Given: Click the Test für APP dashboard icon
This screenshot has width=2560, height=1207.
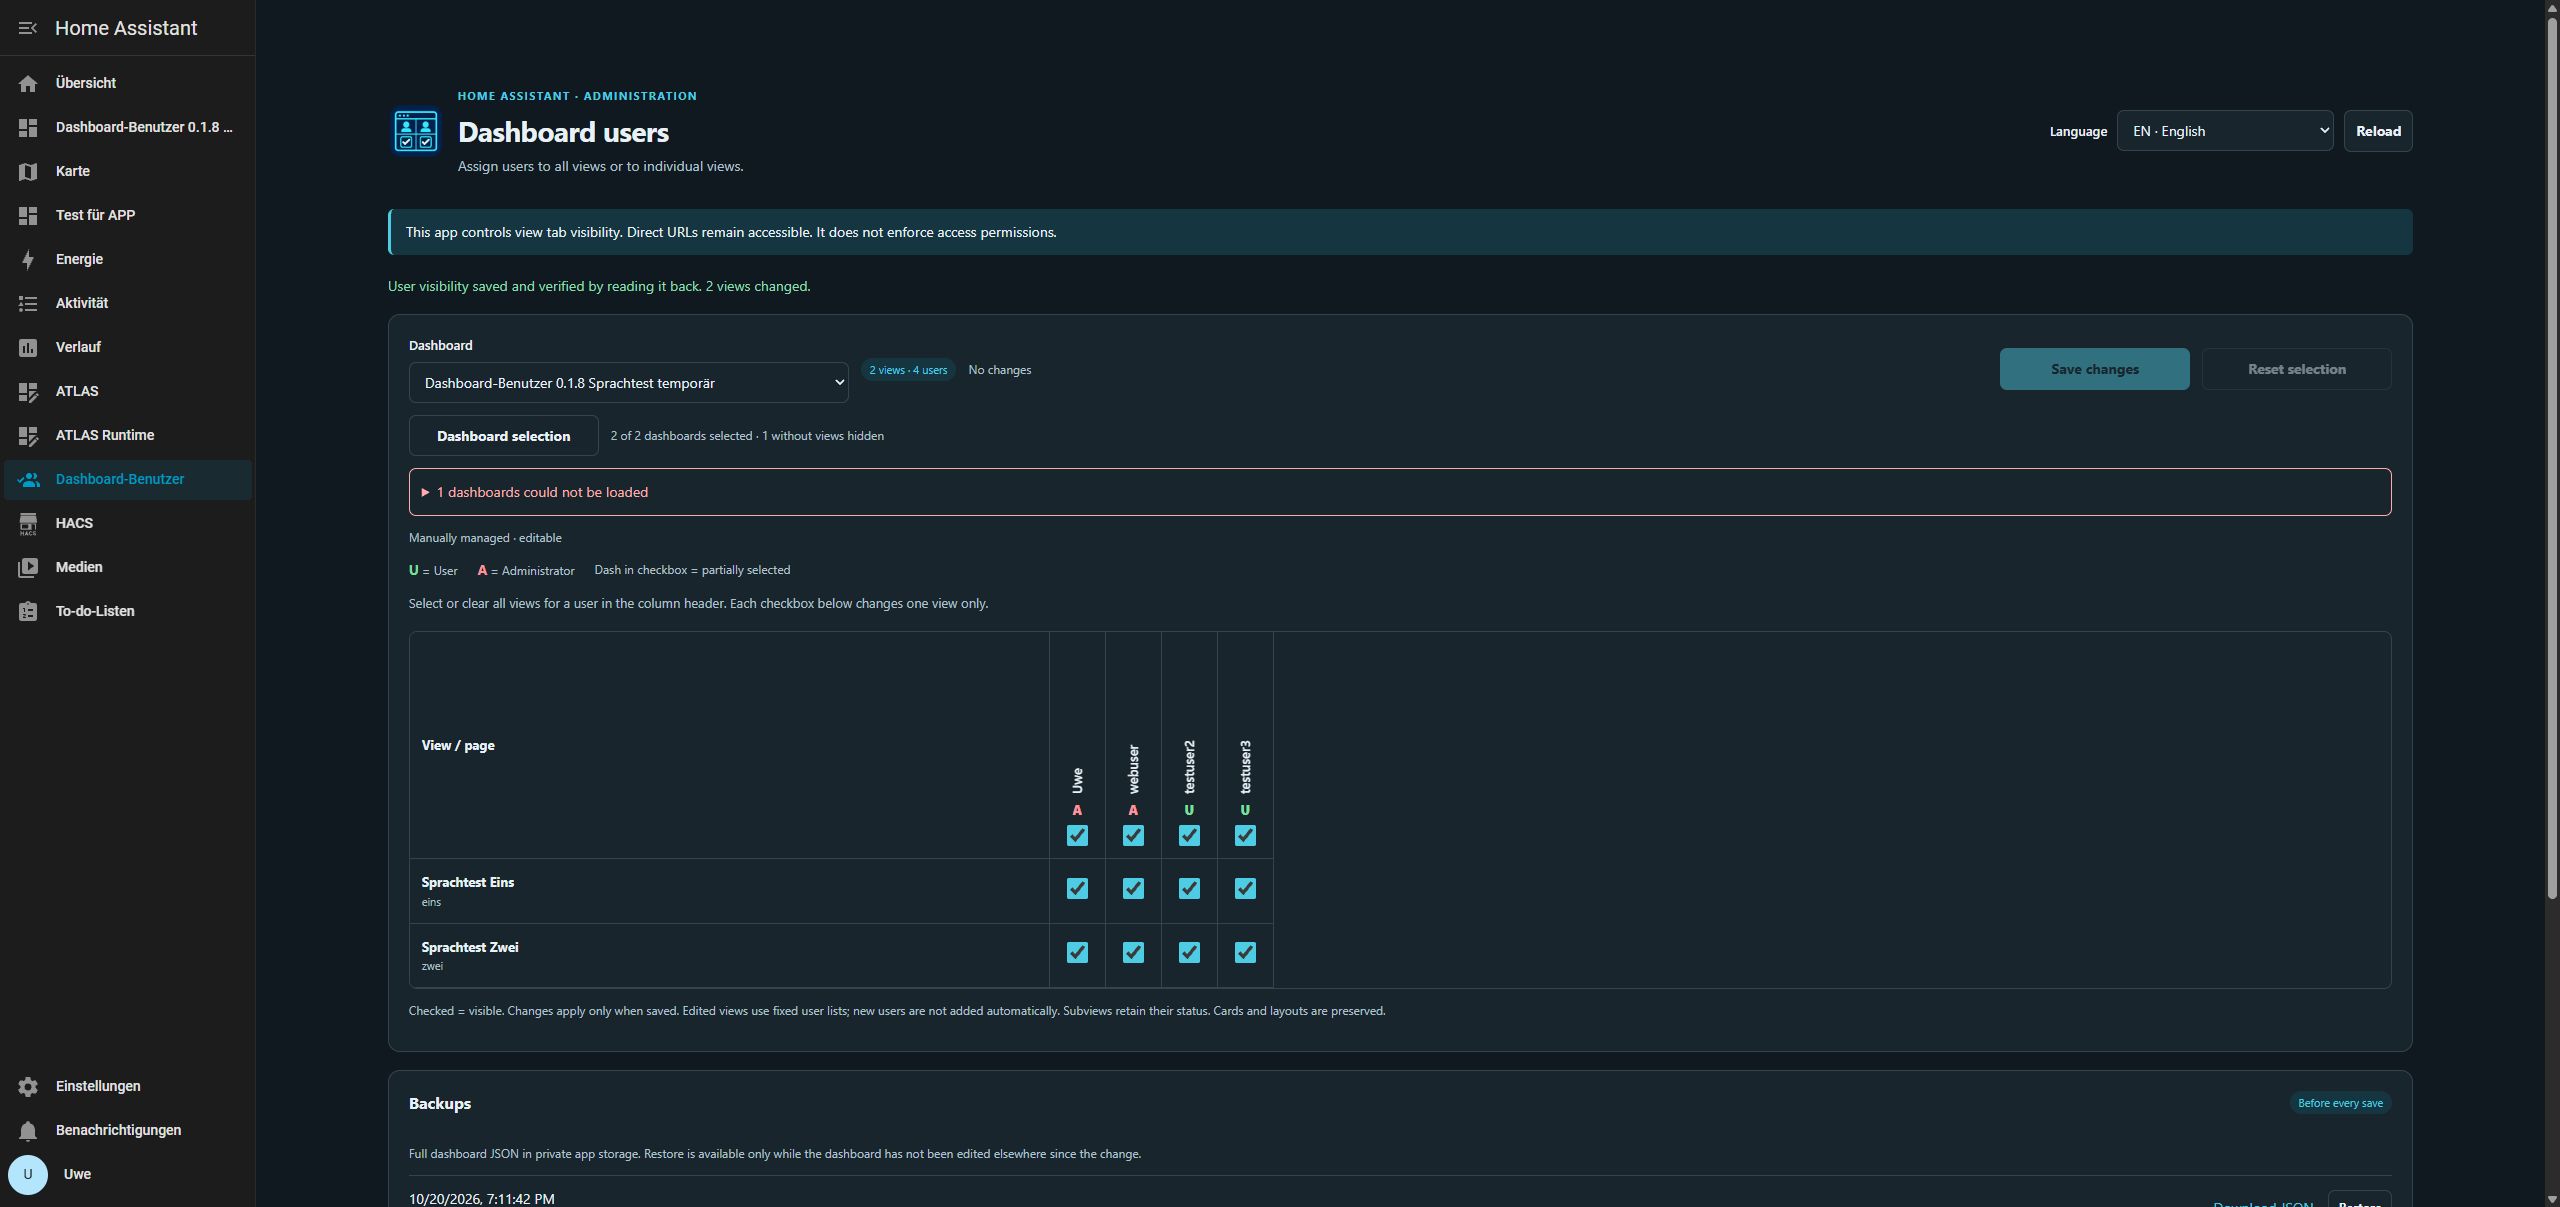Looking at the screenshot, I should click(x=28, y=215).
